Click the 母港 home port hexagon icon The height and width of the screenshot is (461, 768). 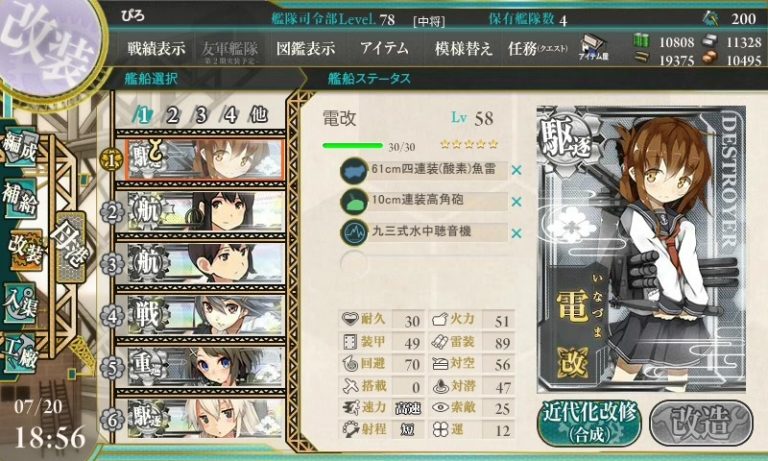(x=70, y=246)
